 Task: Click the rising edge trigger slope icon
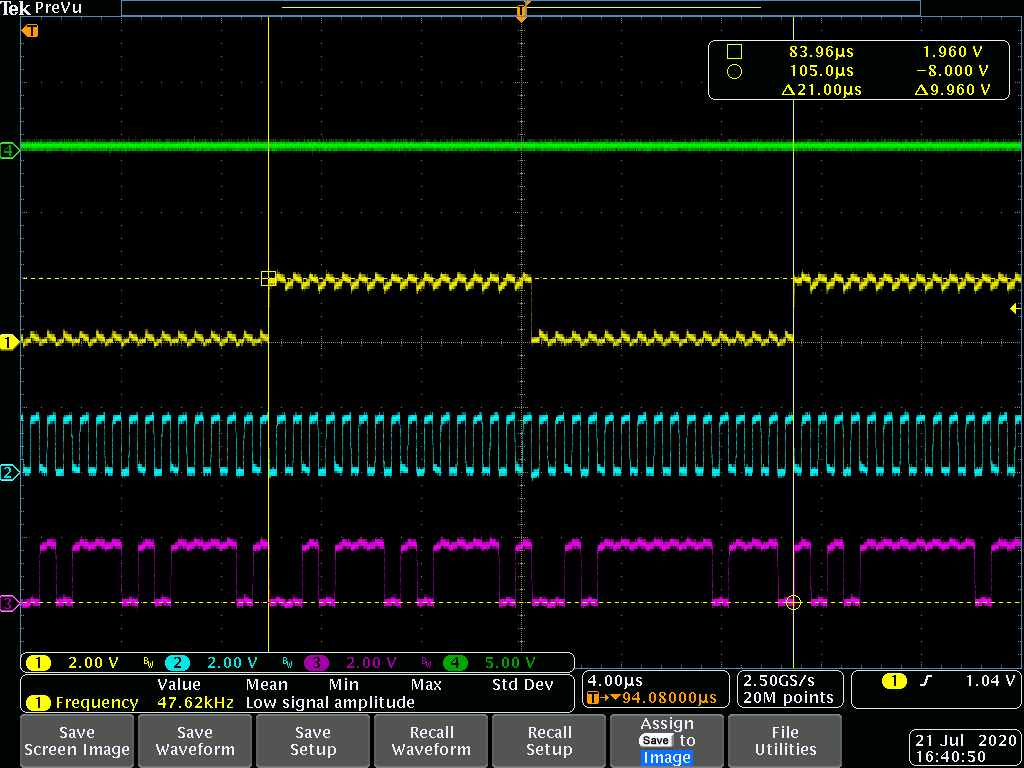tap(924, 681)
